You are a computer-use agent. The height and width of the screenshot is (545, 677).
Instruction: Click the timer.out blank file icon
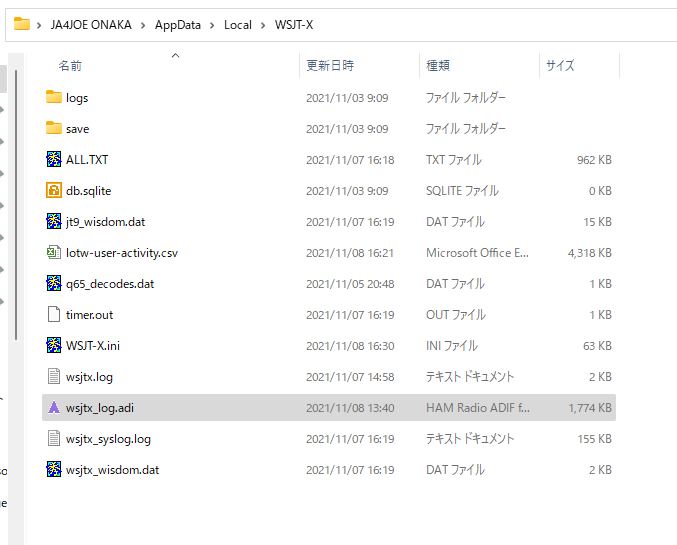54,314
